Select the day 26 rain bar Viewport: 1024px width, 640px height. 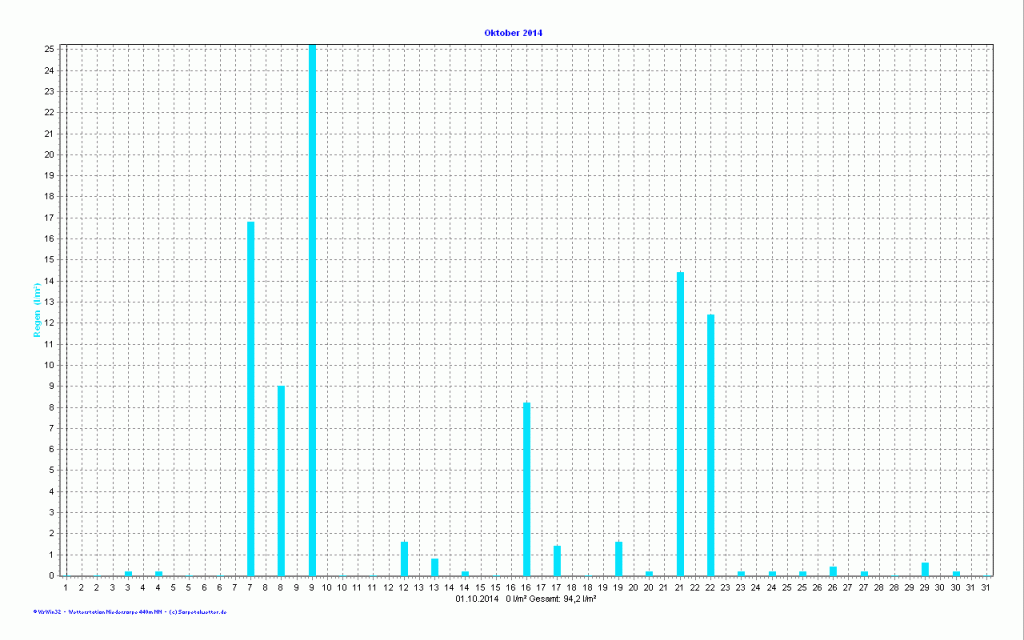(x=833, y=571)
